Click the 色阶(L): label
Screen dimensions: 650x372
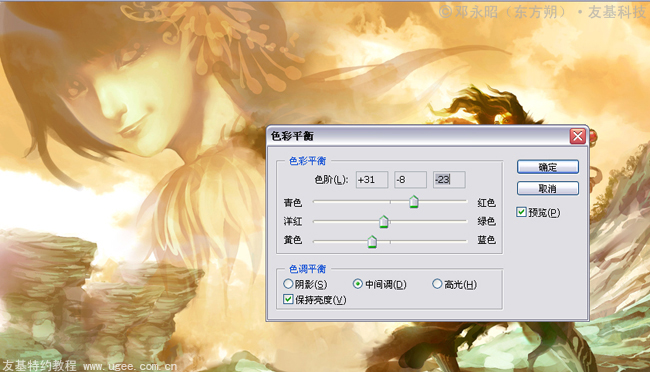tap(331, 180)
